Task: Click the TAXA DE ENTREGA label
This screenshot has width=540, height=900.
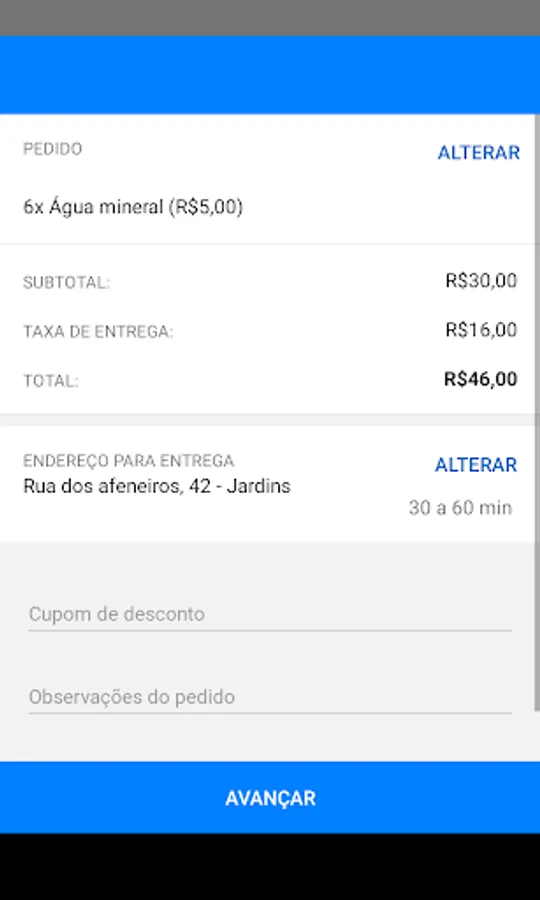Action: [98, 332]
